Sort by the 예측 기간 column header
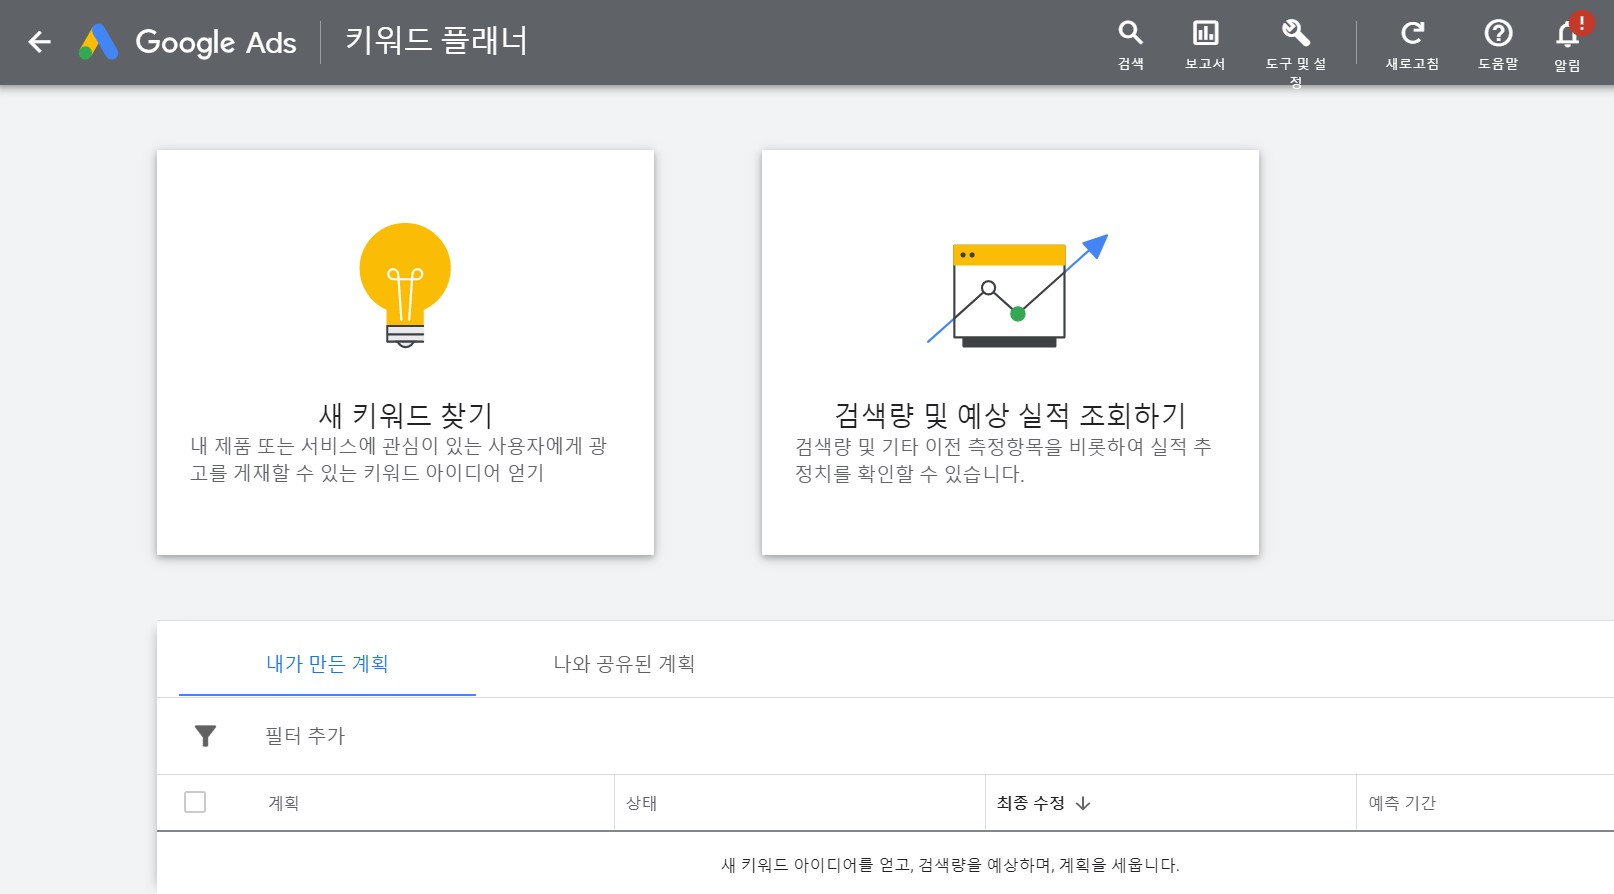The height and width of the screenshot is (894, 1614). click(x=1401, y=803)
